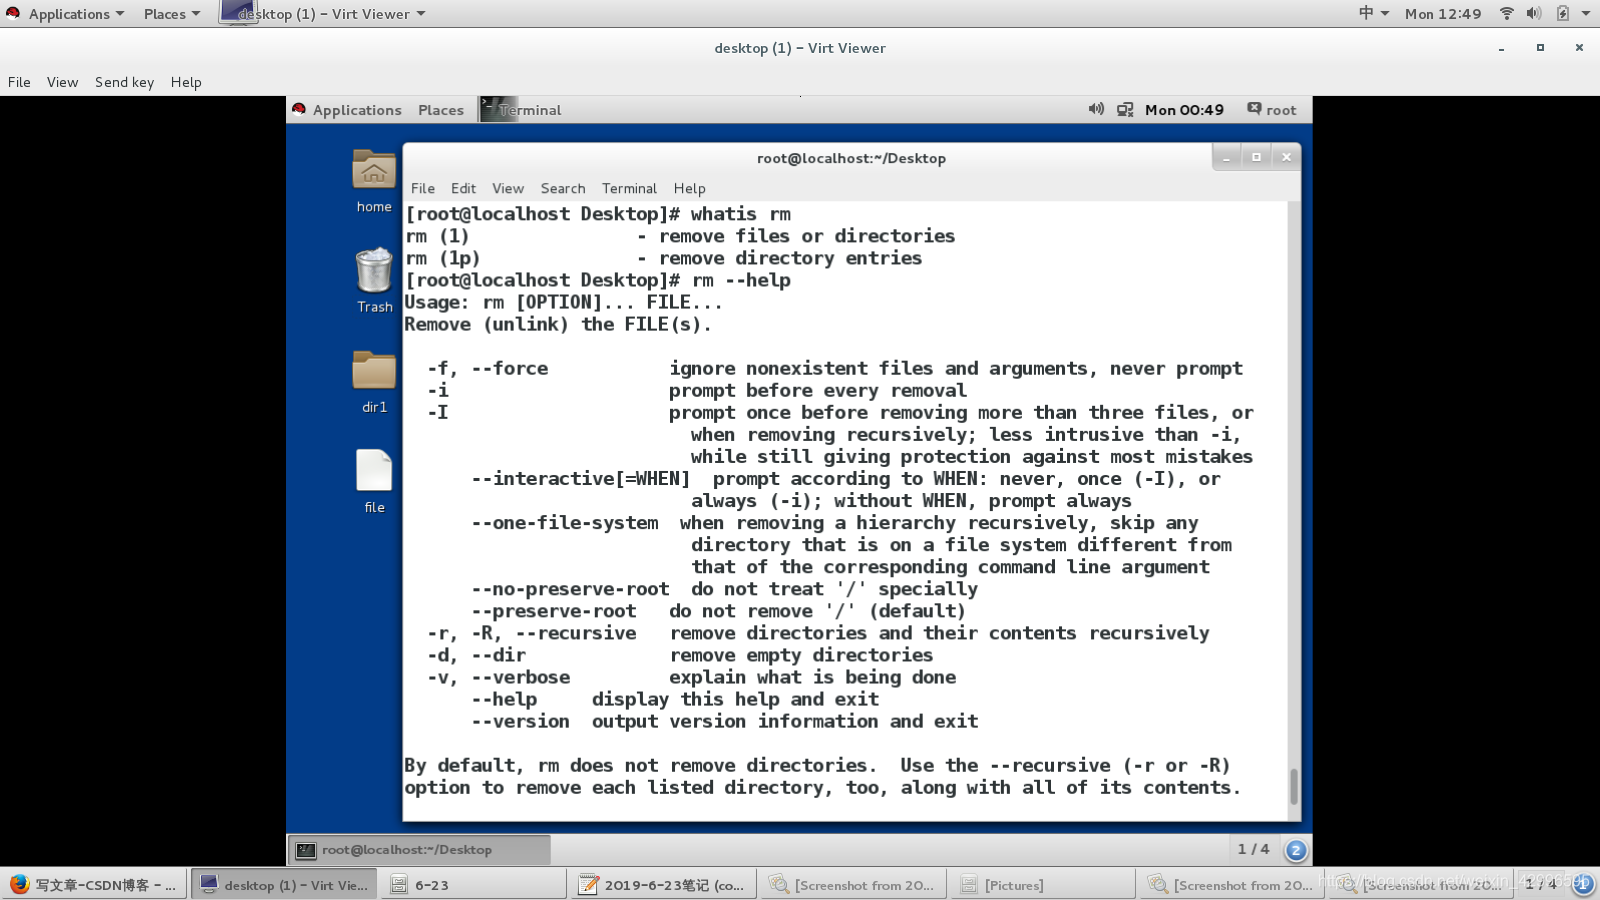Image resolution: width=1600 pixels, height=900 pixels.
Task: Click the display icon beside the guest clock
Action: coord(1126,110)
